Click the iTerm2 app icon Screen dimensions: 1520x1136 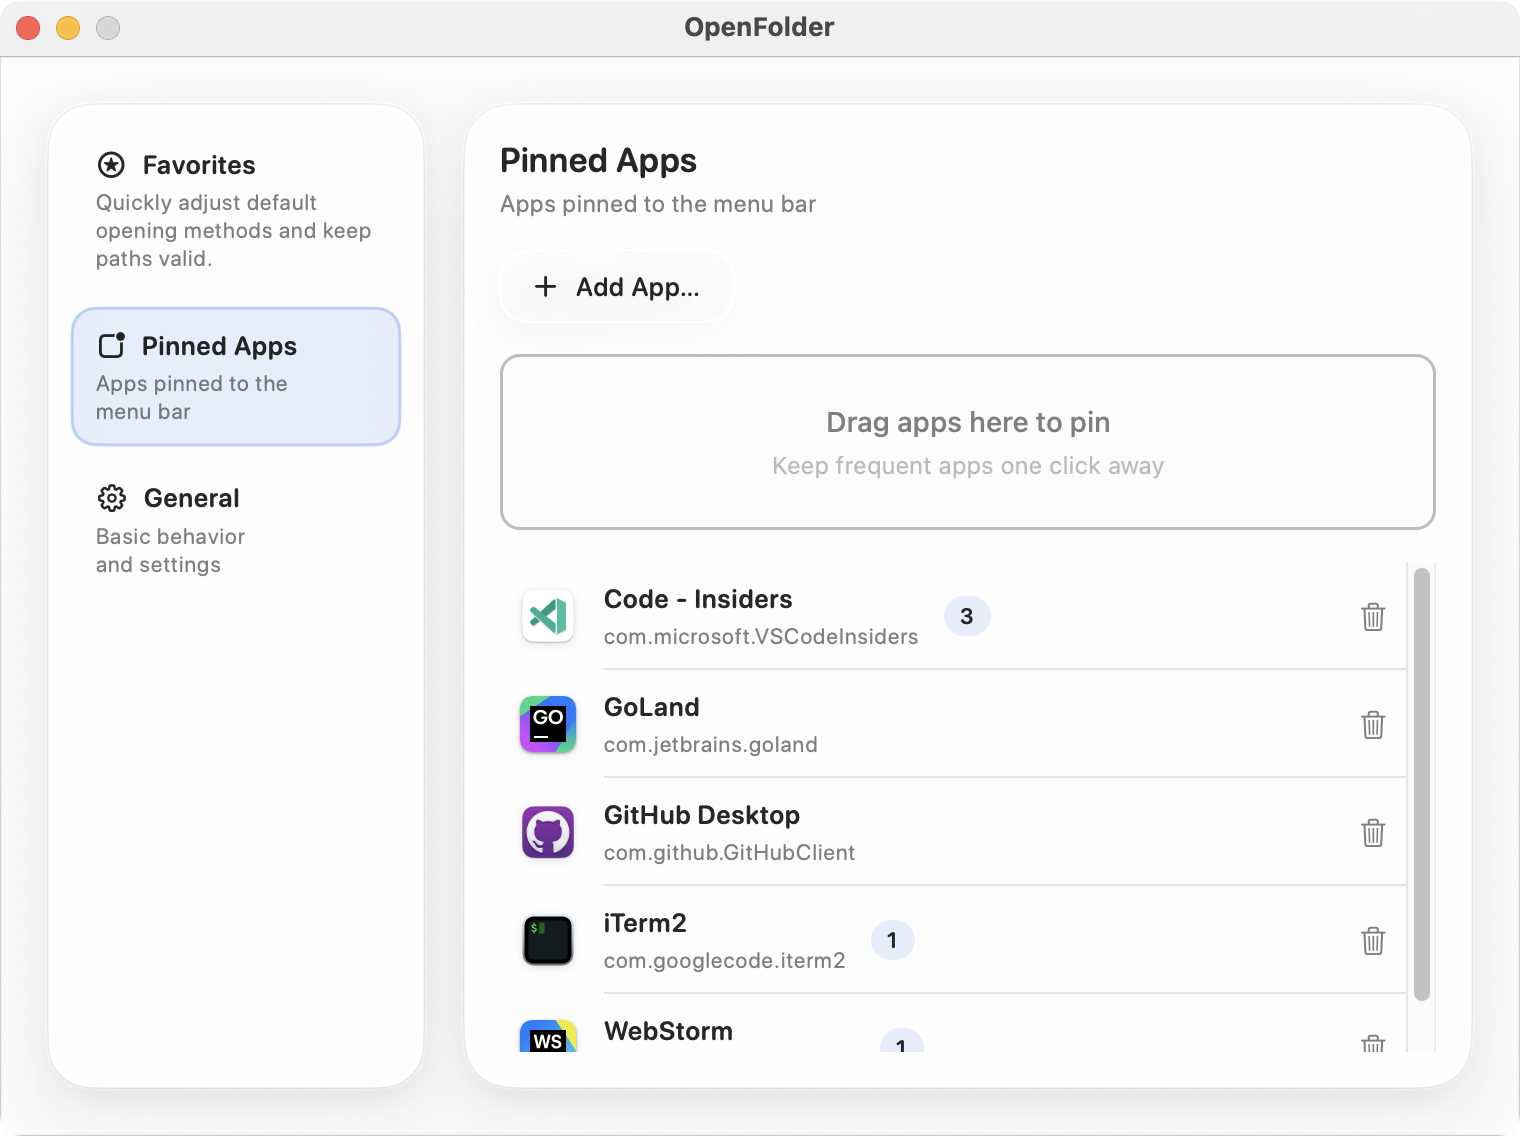point(547,940)
